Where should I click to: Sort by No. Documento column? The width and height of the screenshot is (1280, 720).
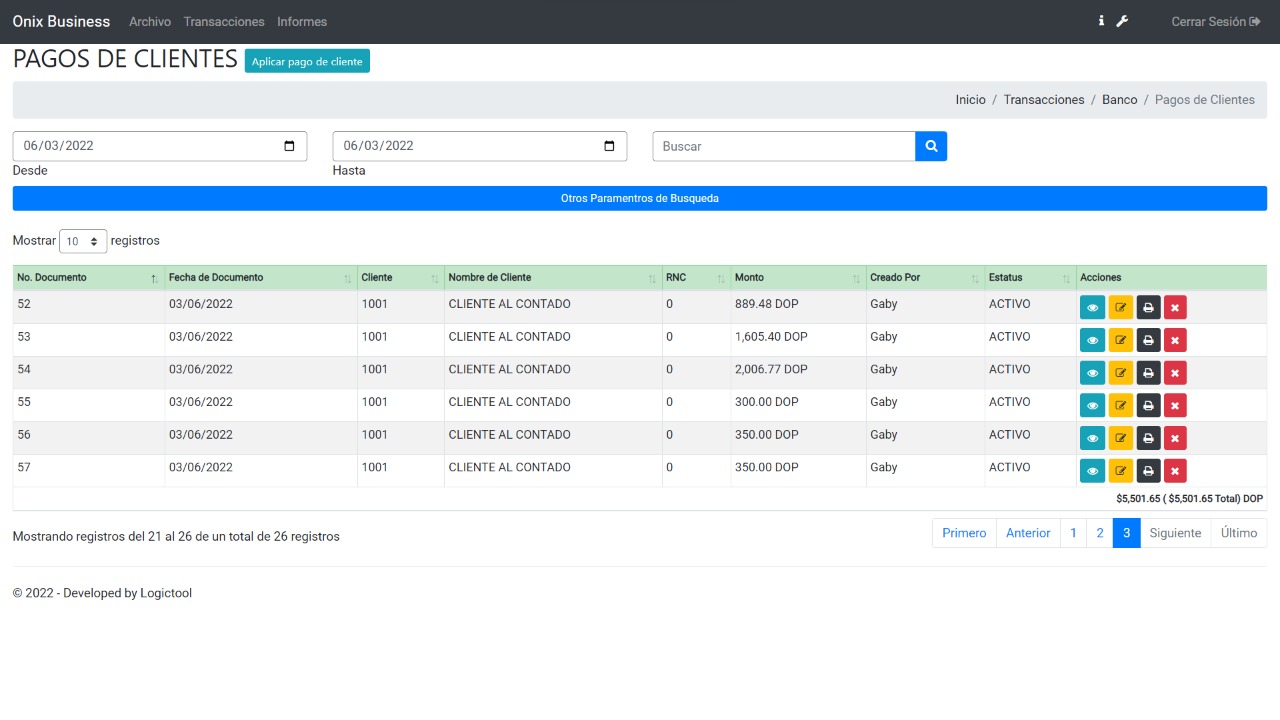point(88,277)
